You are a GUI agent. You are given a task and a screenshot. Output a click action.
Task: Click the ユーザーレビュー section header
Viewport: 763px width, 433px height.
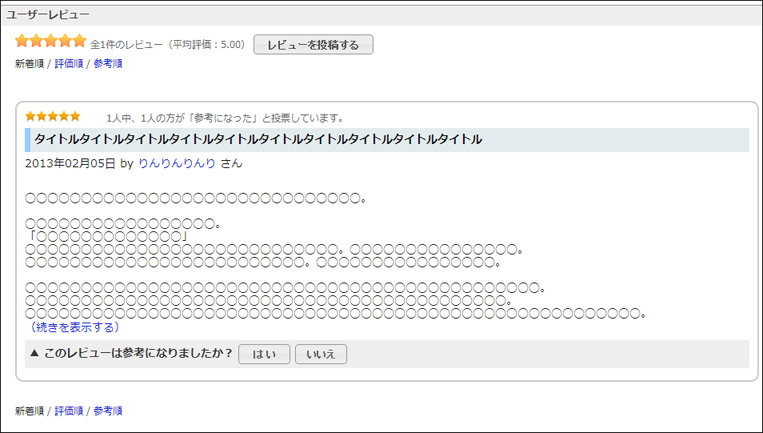pos(48,14)
